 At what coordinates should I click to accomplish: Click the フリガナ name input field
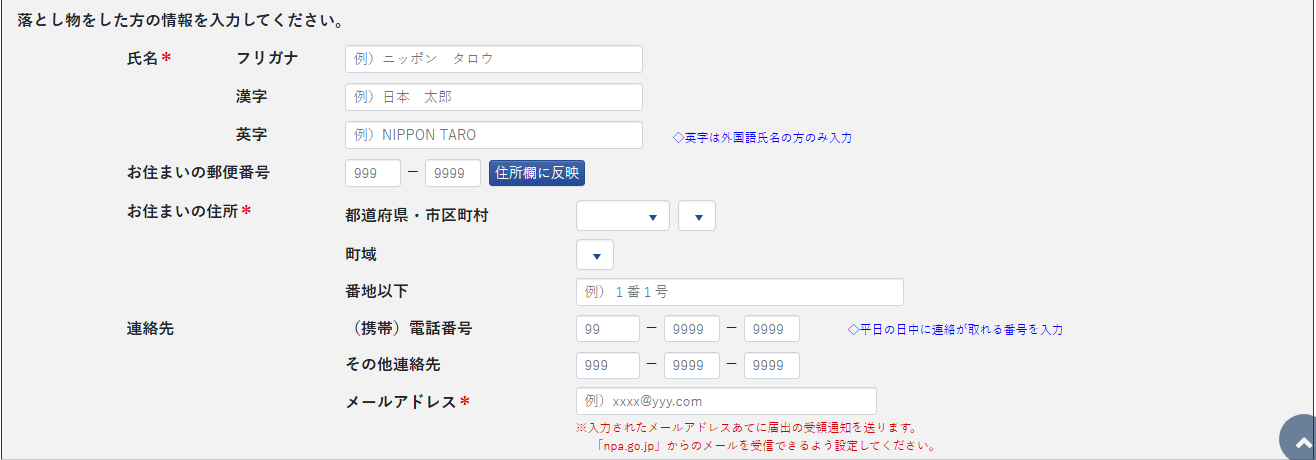click(x=493, y=59)
